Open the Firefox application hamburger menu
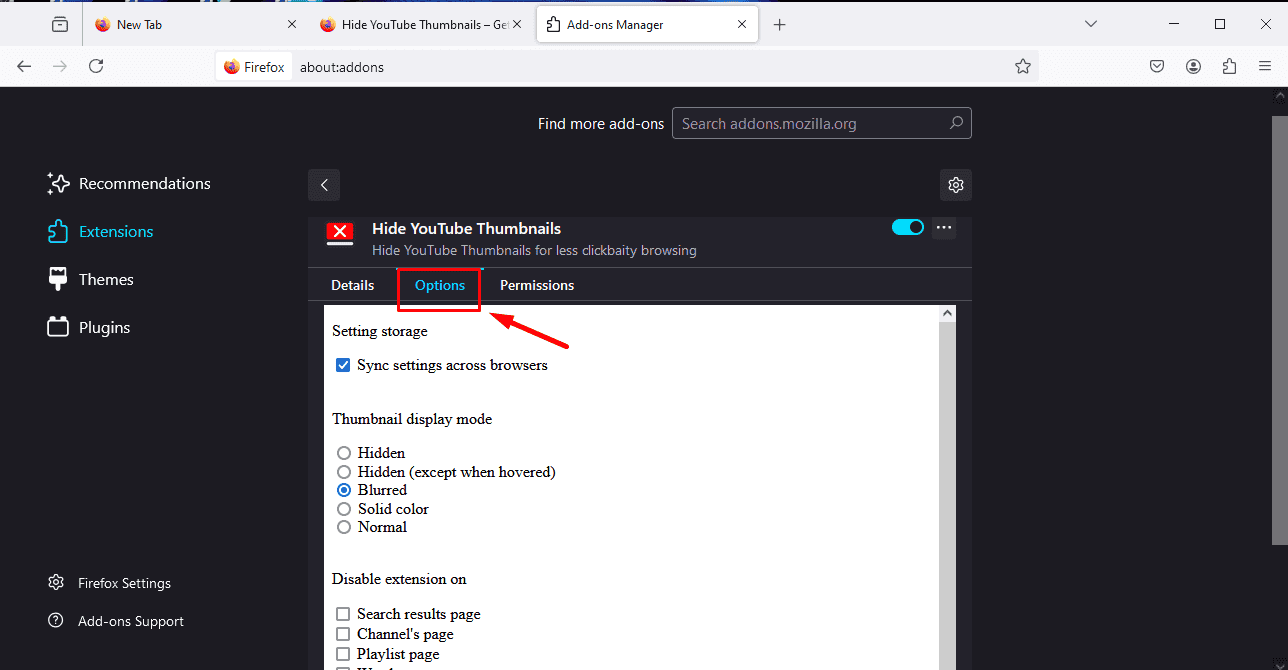The width and height of the screenshot is (1288, 670). (x=1265, y=66)
